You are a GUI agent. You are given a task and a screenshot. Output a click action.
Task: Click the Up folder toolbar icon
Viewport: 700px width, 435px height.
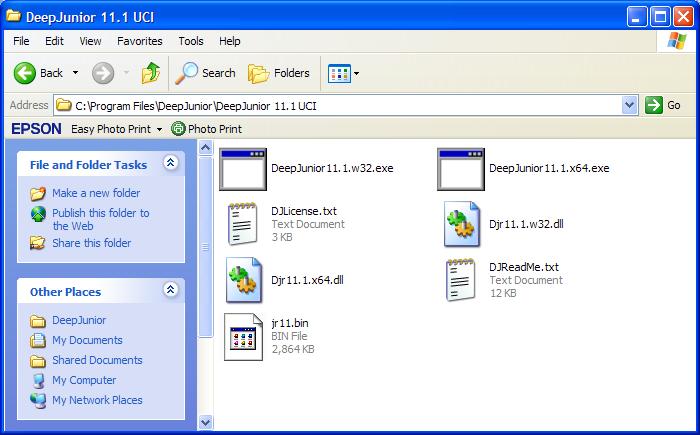coord(151,73)
